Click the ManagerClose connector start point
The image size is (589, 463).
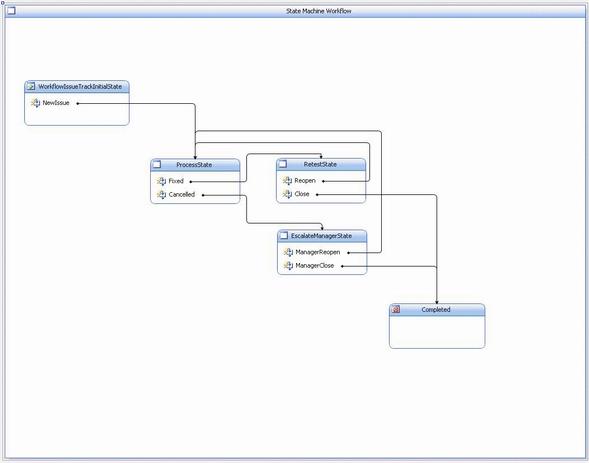342,266
